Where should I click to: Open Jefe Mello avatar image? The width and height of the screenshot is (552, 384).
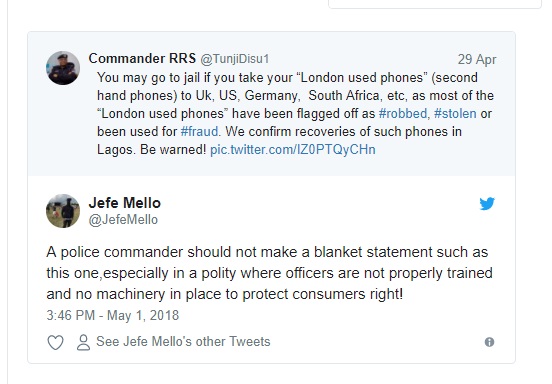63,211
